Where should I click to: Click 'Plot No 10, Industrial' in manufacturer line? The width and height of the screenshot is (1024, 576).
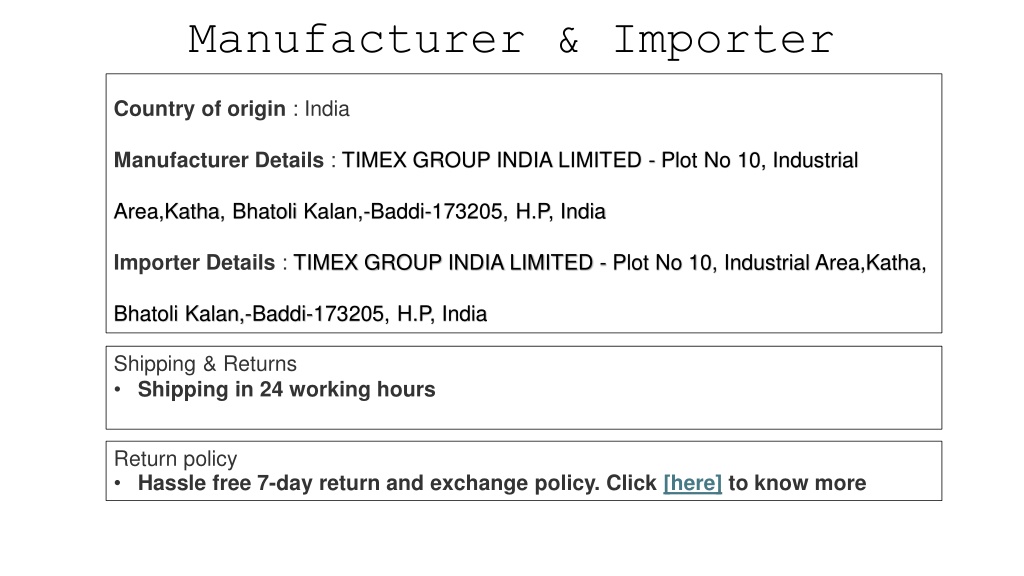click(760, 160)
